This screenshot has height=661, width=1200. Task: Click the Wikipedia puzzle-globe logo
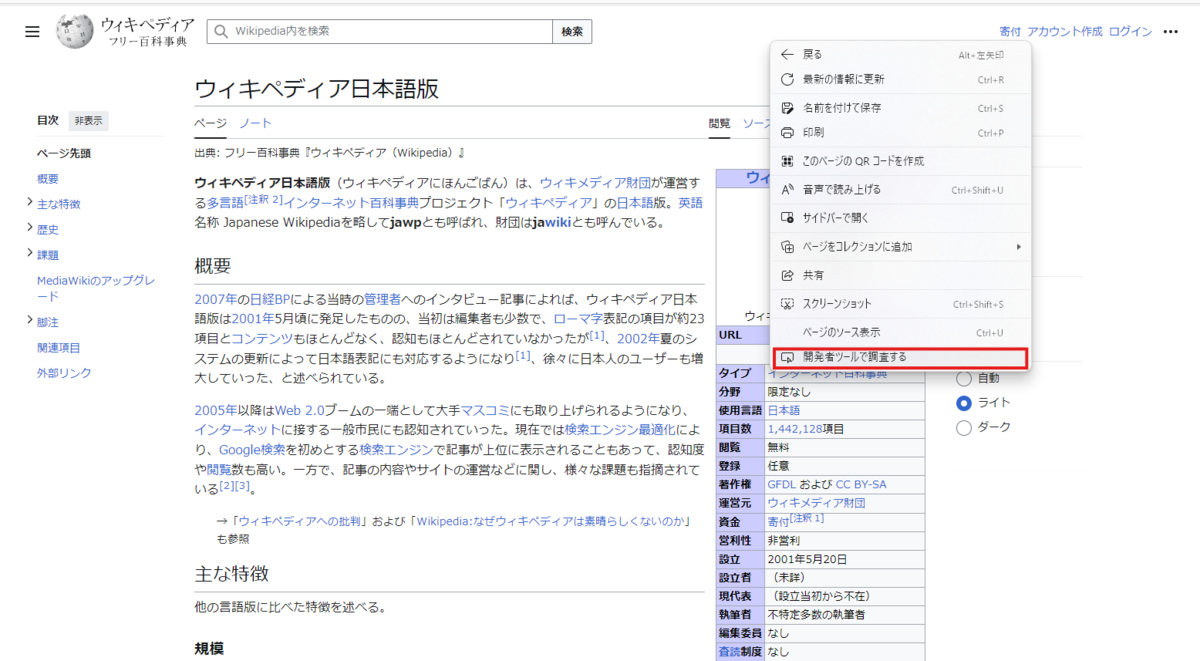pyautogui.click(x=73, y=31)
